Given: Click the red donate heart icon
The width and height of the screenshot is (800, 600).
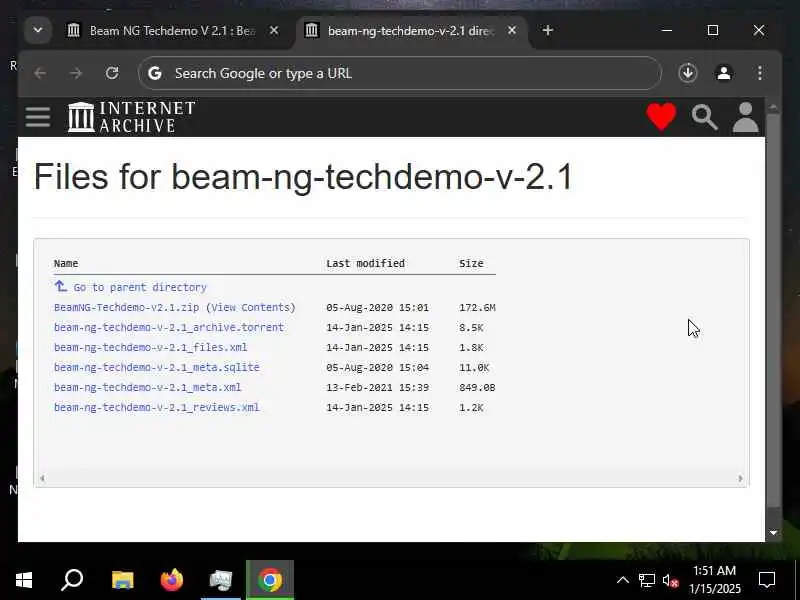Looking at the screenshot, I should click(x=661, y=117).
